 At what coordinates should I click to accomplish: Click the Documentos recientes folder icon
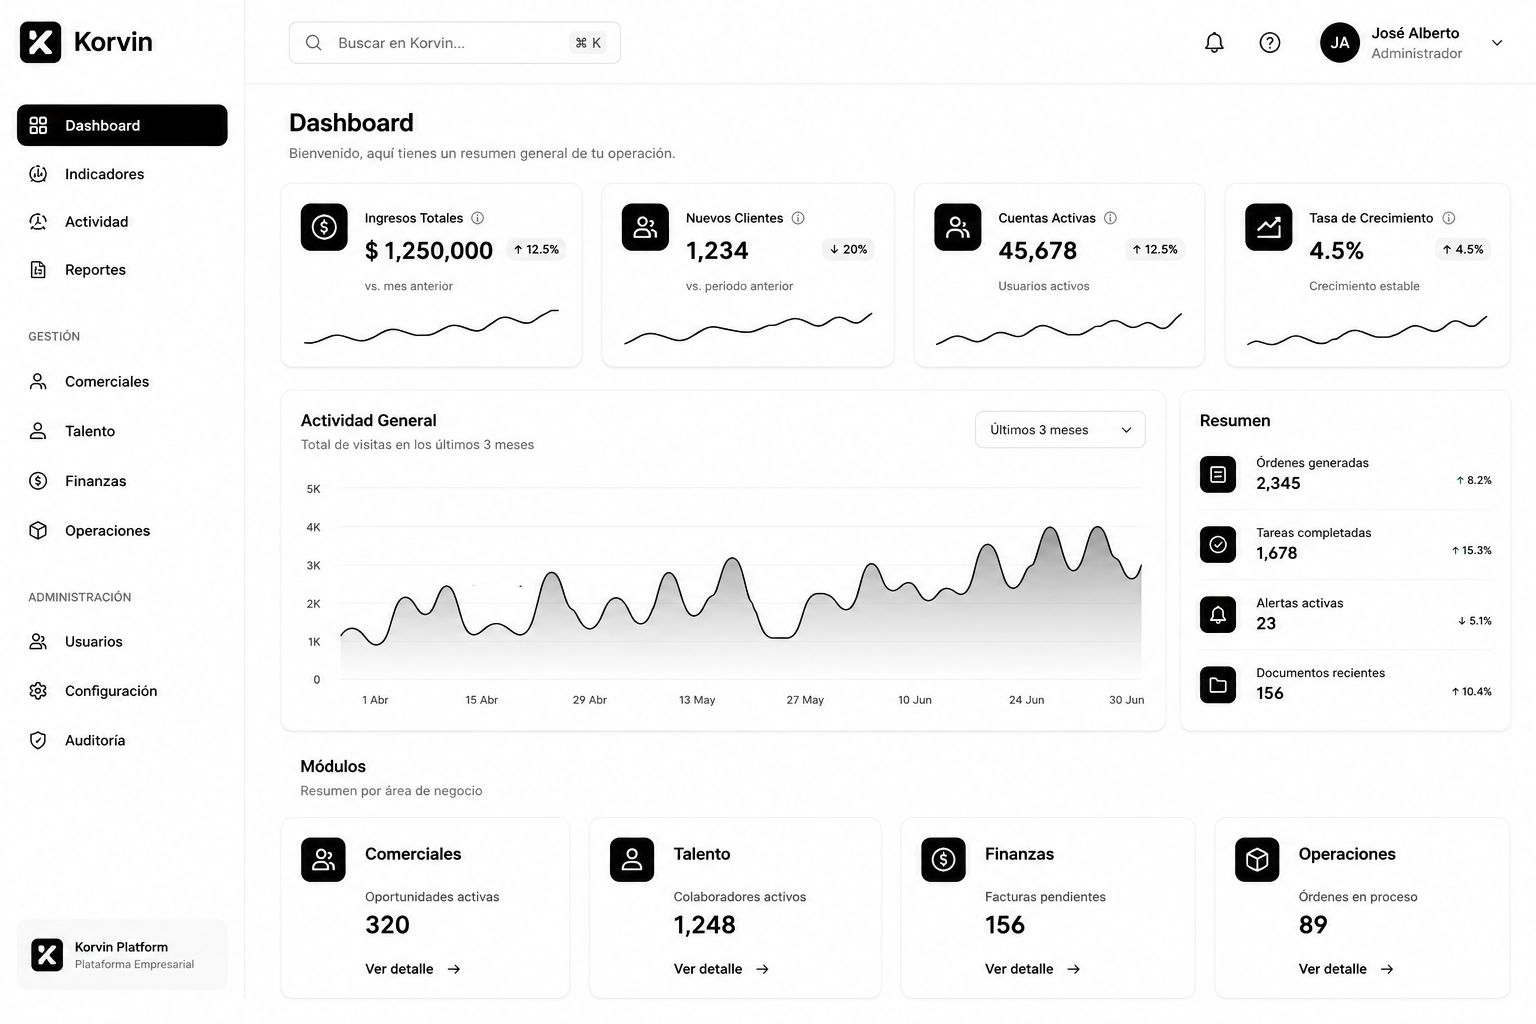pos(1218,685)
